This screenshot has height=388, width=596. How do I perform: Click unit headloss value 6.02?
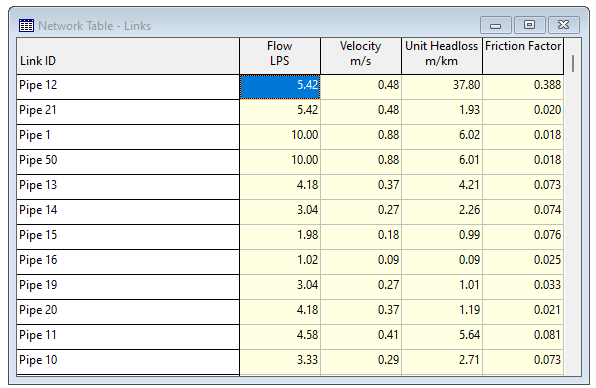(442, 137)
